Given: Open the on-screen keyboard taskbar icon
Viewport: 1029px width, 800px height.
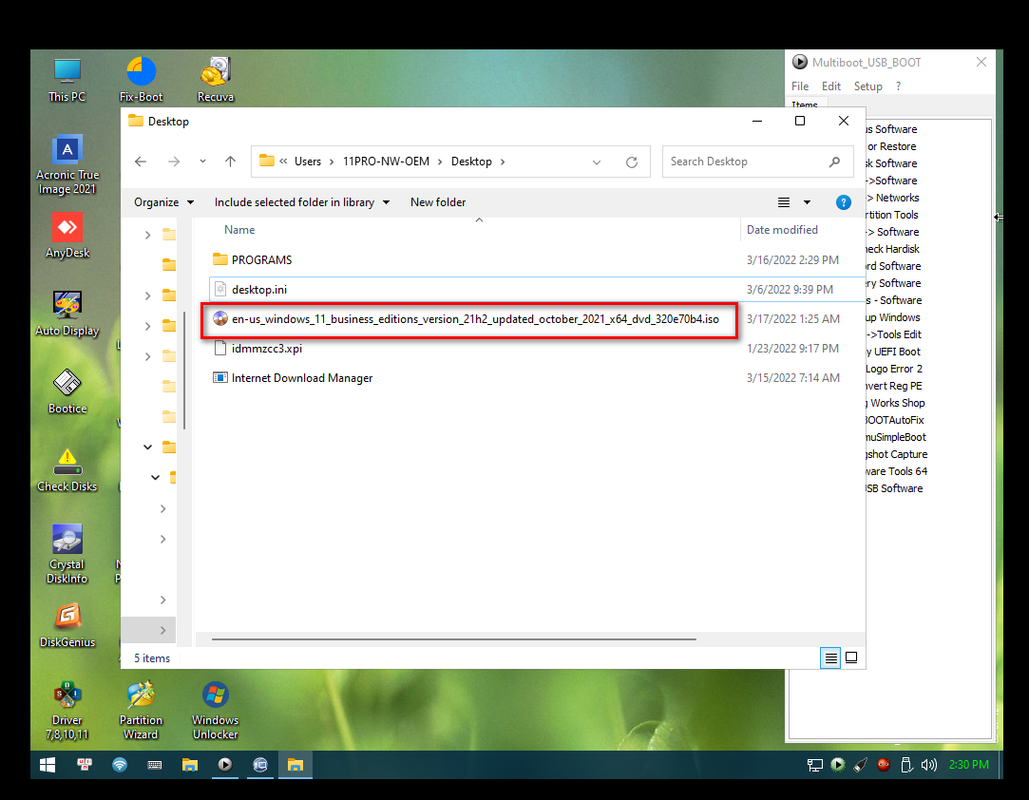Looking at the screenshot, I should point(155,765).
